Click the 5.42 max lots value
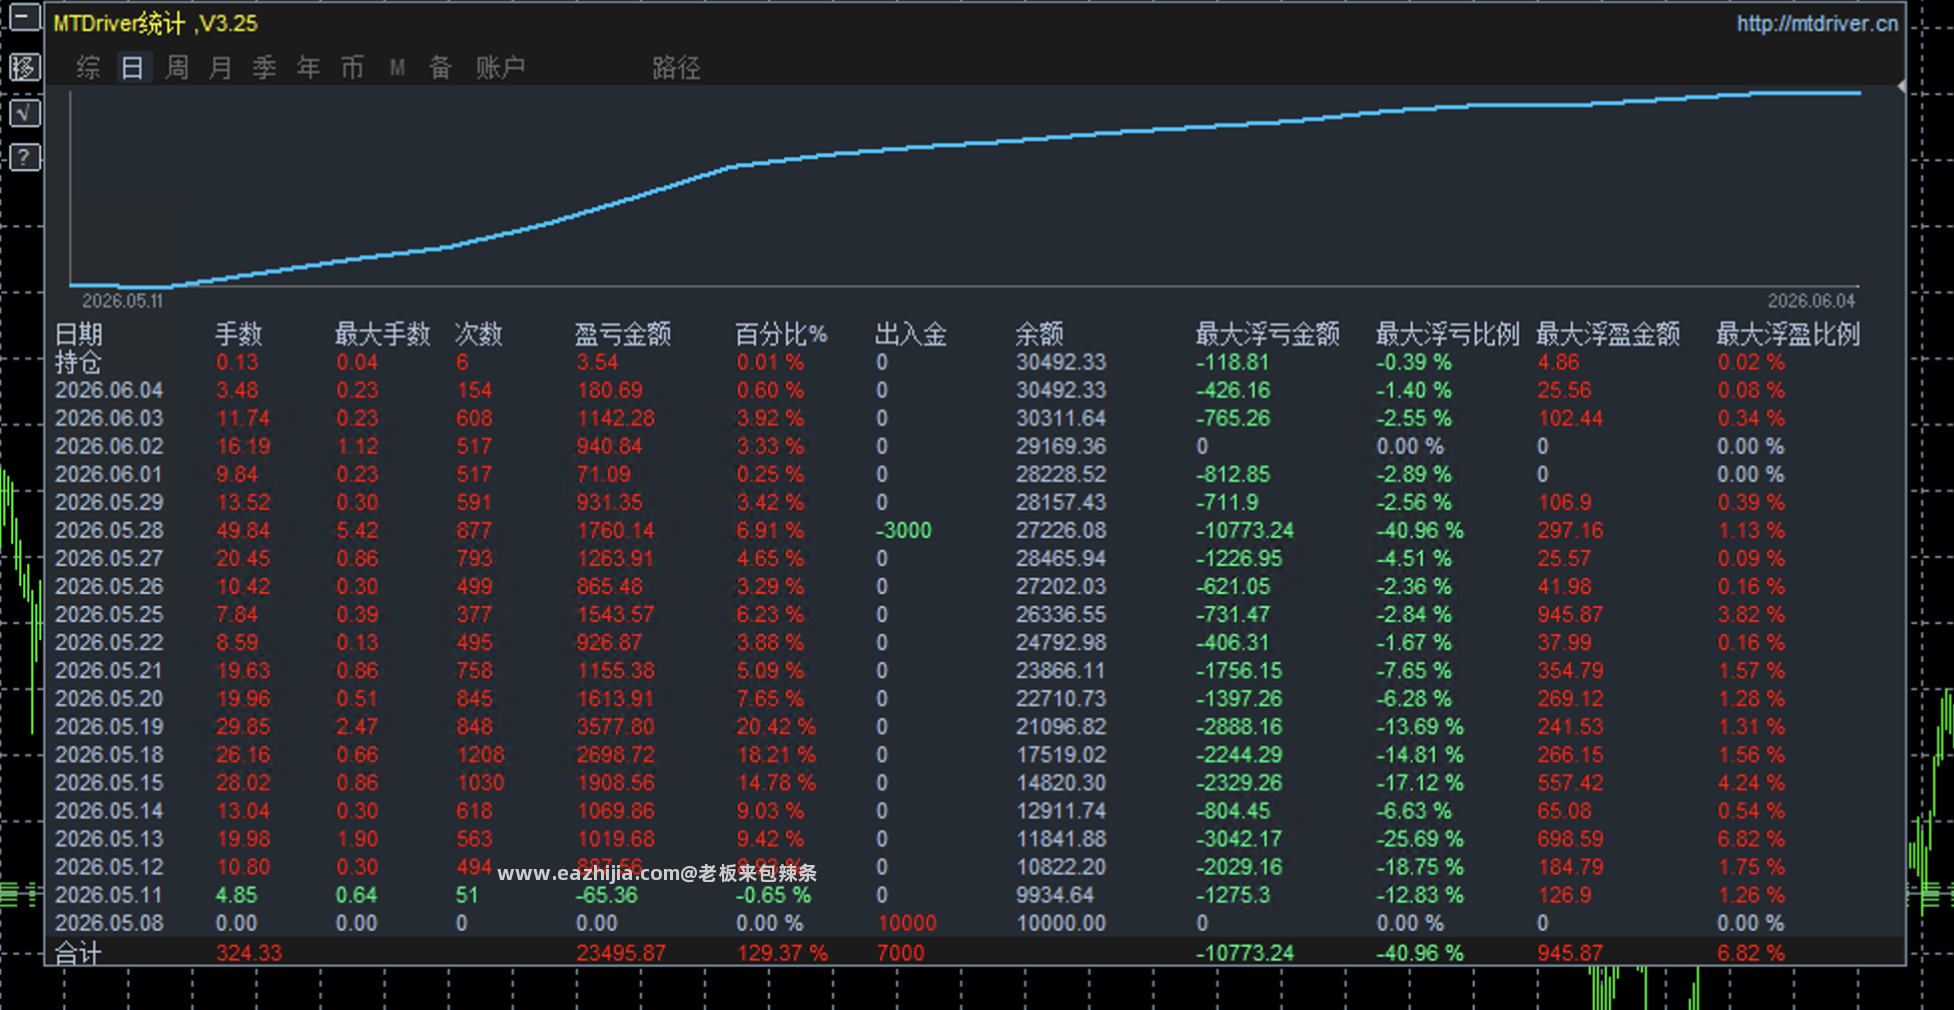 357,530
